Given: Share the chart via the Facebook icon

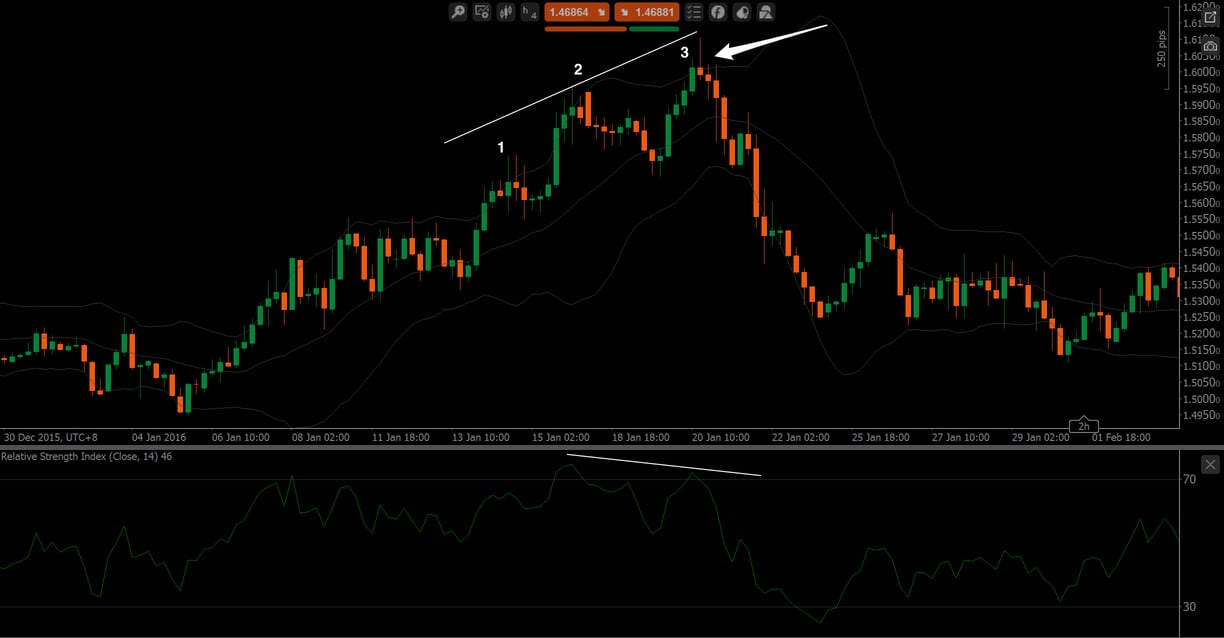Looking at the screenshot, I should (718, 12).
